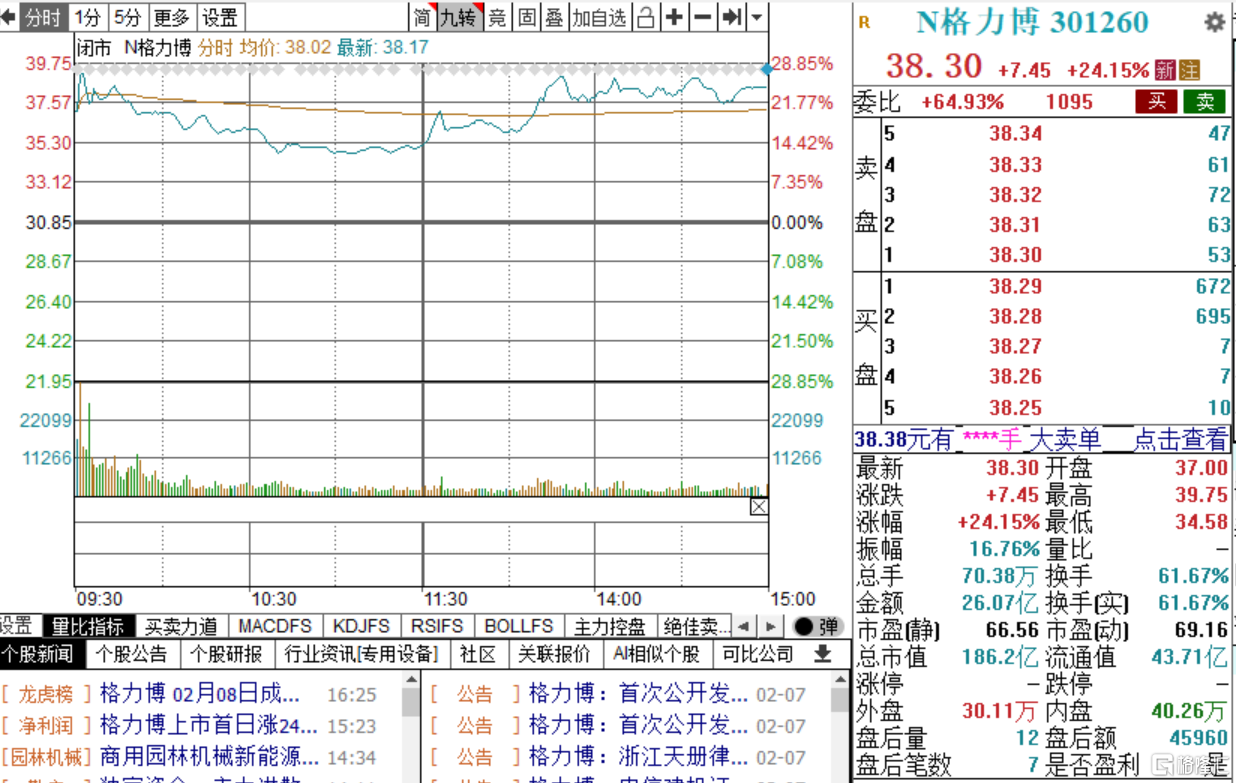Open 关联报价 tab

pos(553,654)
